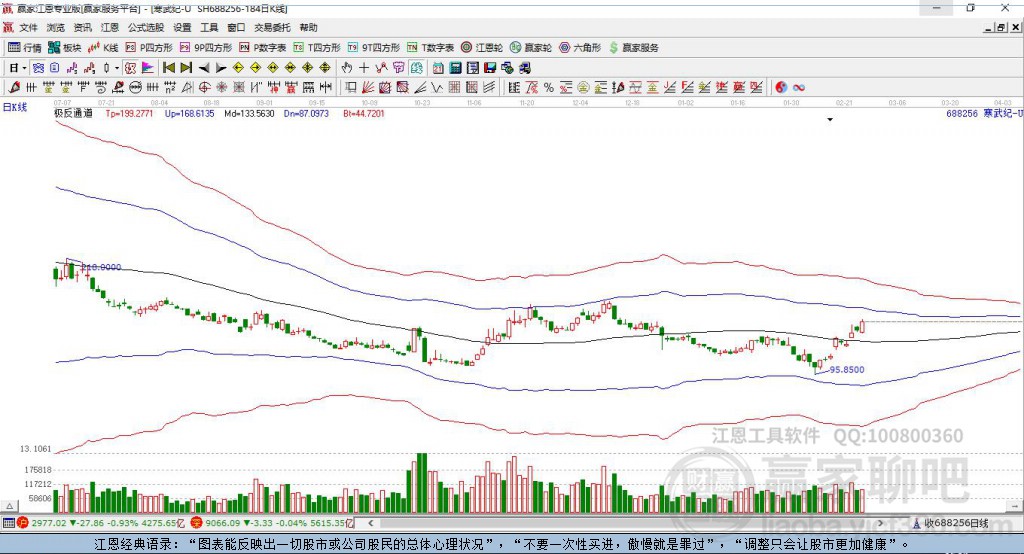Select the circled target crosshair tool
The width and height of the screenshot is (1024, 554).
[204, 87]
